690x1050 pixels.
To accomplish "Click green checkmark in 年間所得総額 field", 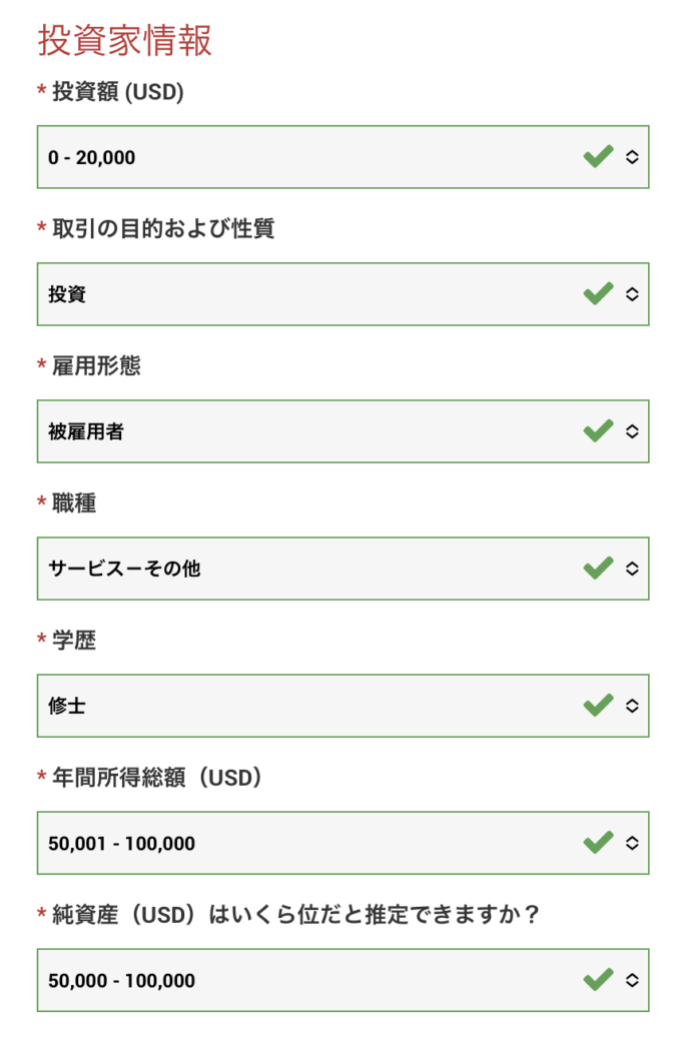I will click(x=598, y=842).
